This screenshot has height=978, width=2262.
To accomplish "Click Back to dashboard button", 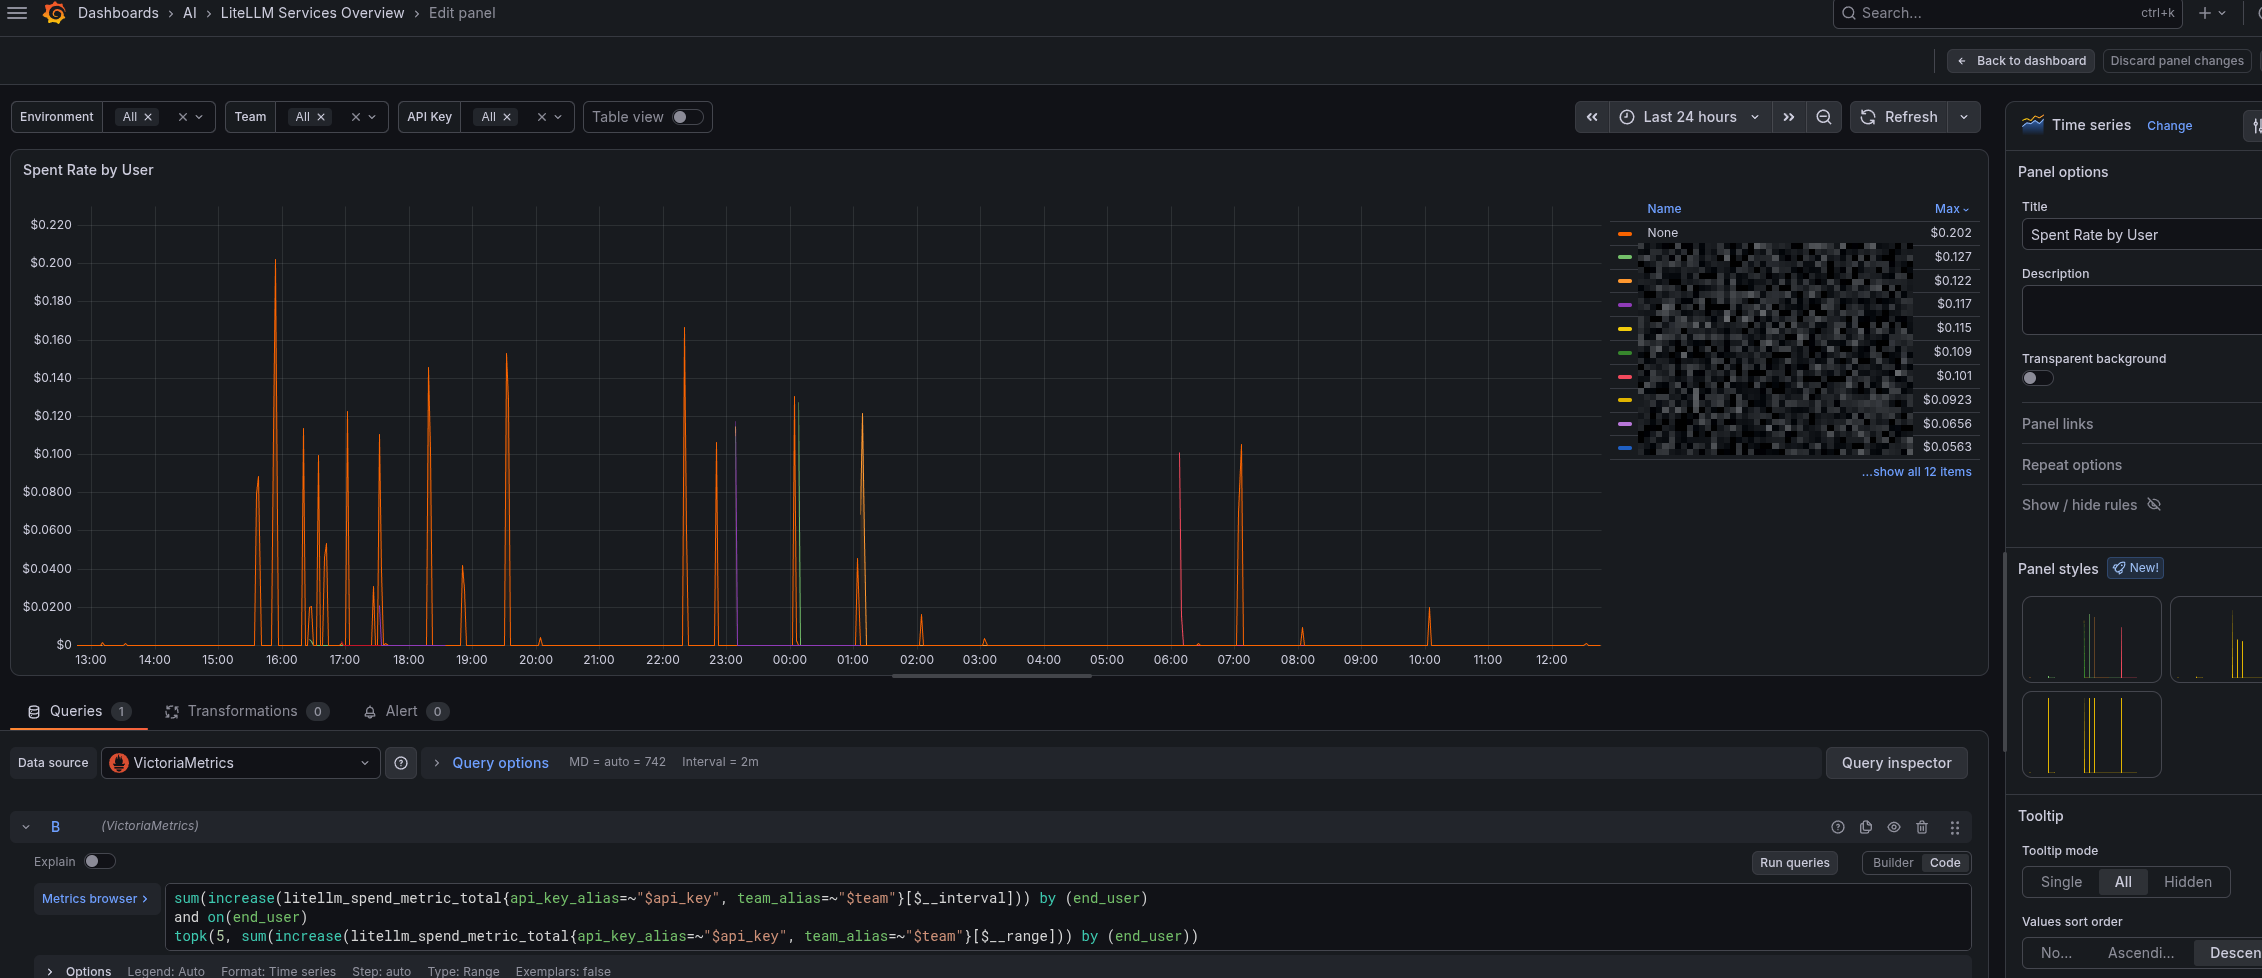I will [x=2021, y=61].
